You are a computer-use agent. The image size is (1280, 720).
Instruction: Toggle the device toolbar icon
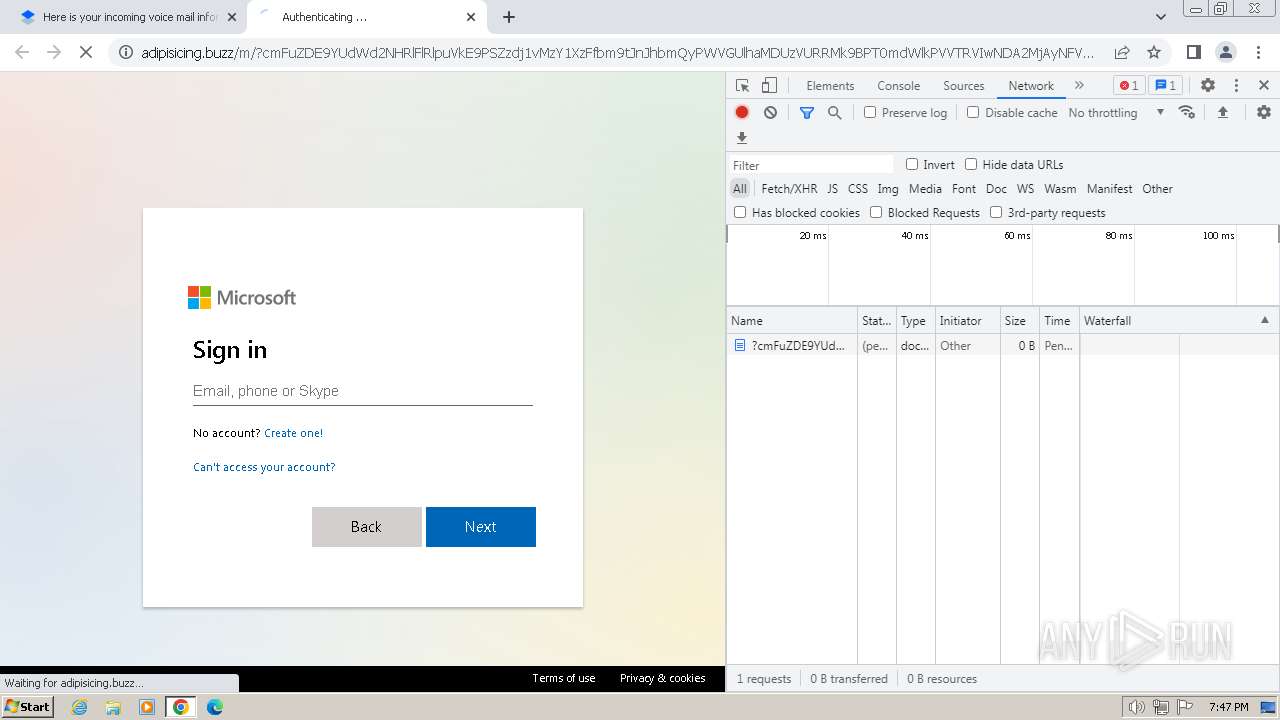(769, 86)
